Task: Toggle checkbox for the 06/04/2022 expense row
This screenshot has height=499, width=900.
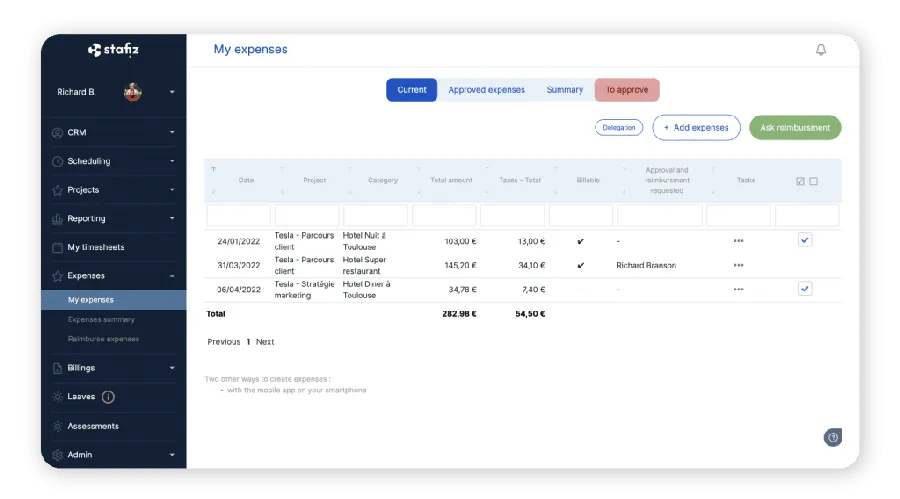Action: coord(805,288)
